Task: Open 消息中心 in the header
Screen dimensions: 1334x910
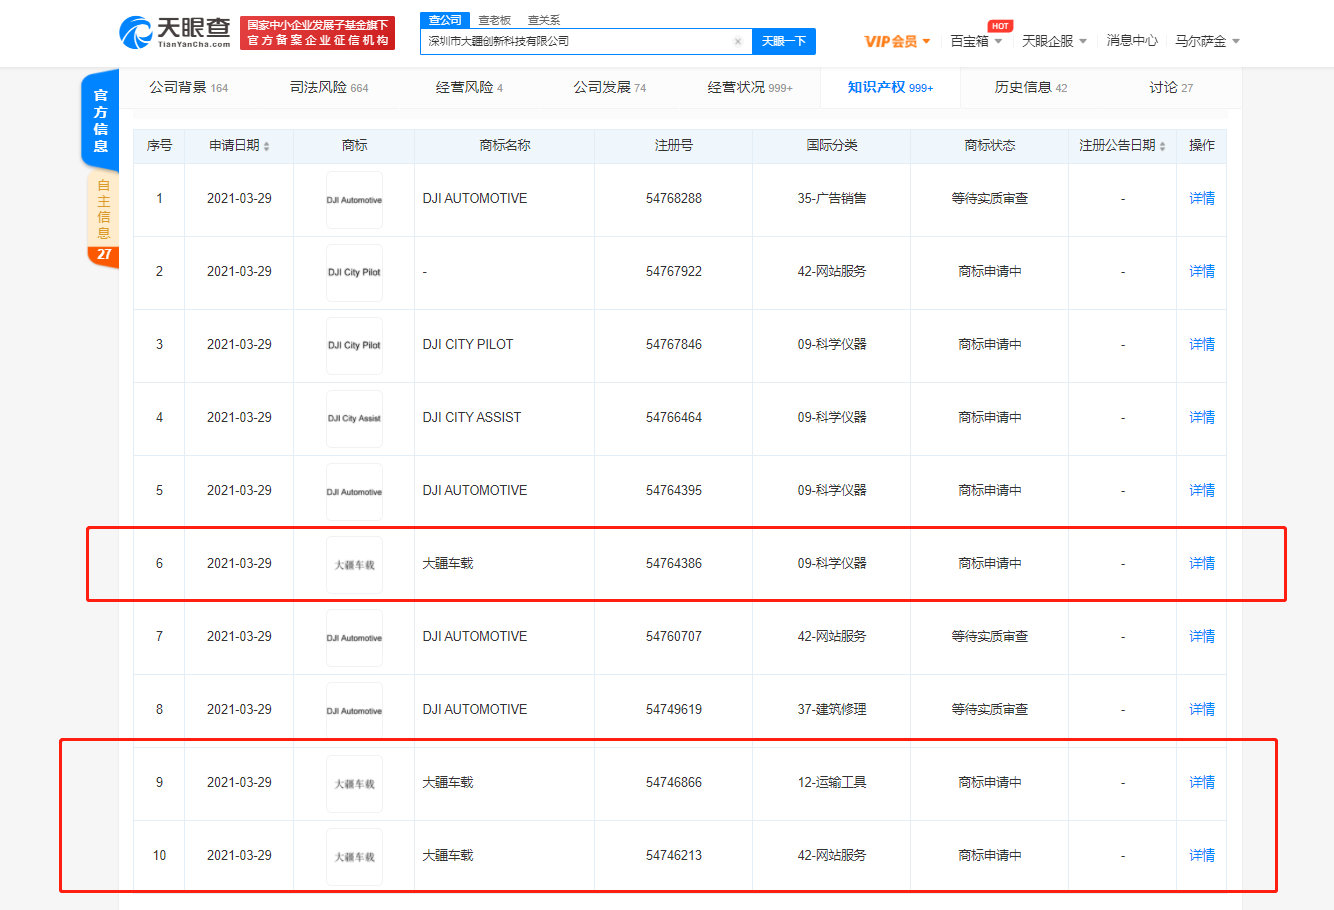Action: tap(1131, 41)
